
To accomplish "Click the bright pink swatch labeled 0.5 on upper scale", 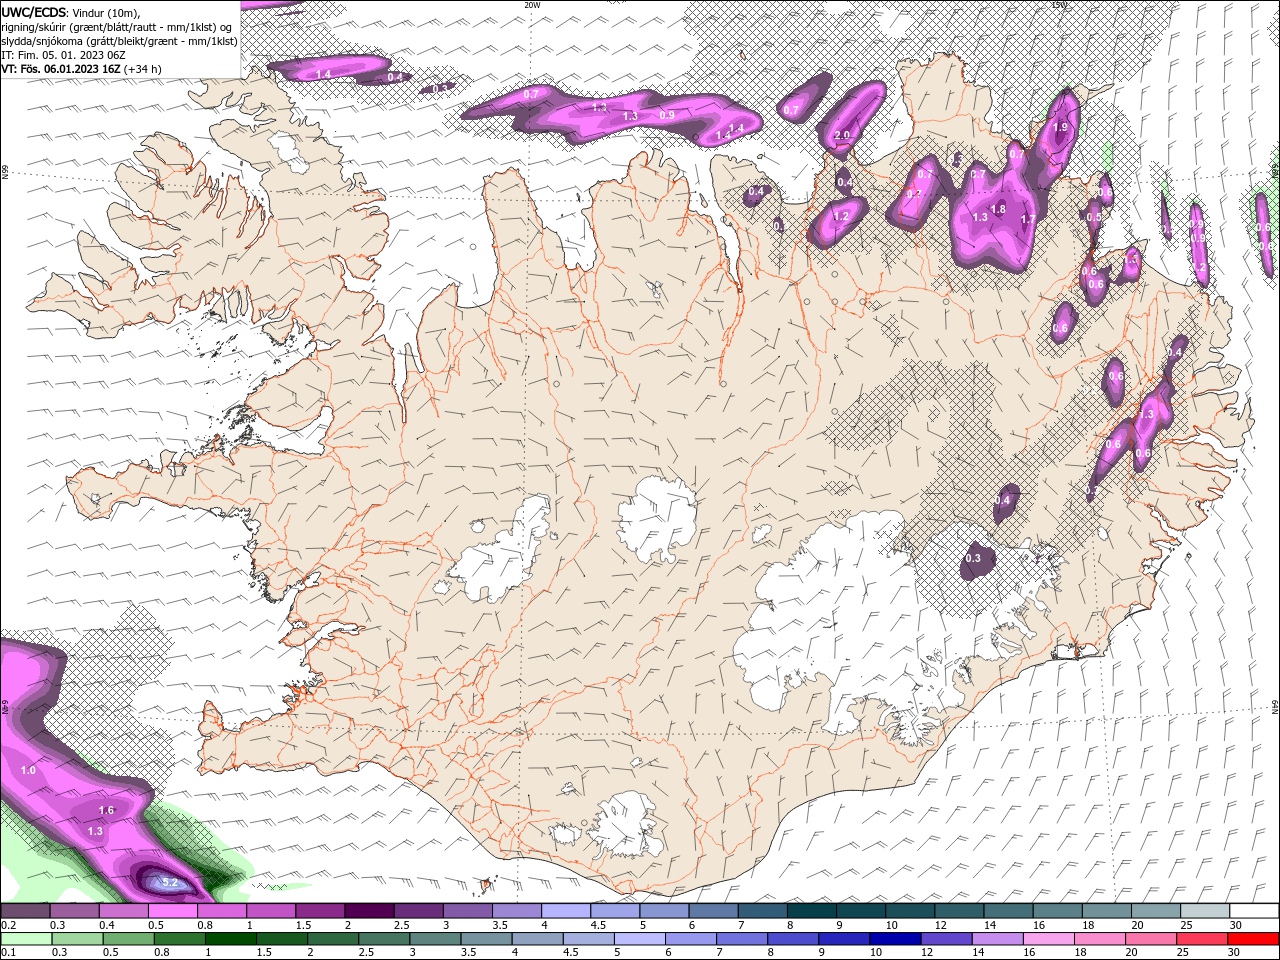I will (172, 911).
